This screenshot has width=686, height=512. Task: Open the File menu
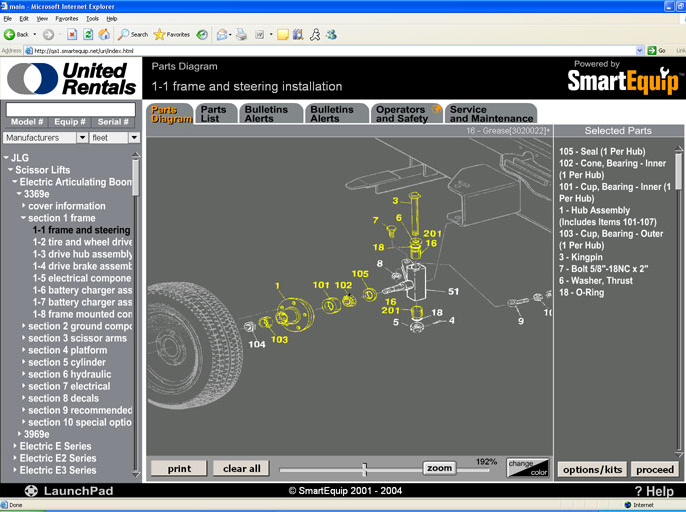click(7, 19)
